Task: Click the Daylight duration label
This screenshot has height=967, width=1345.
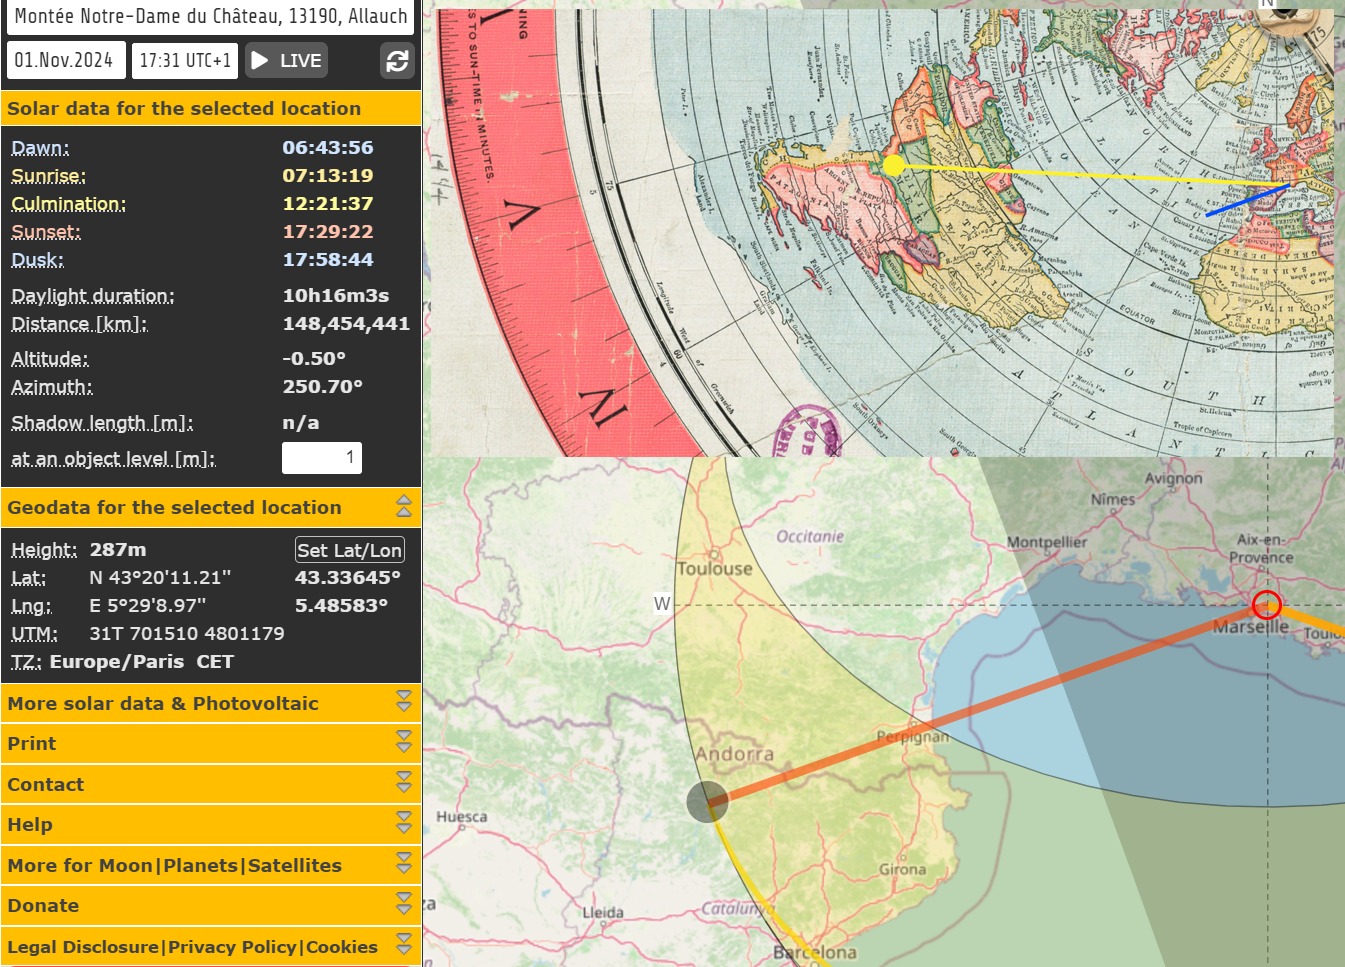Action: [x=92, y=296]
